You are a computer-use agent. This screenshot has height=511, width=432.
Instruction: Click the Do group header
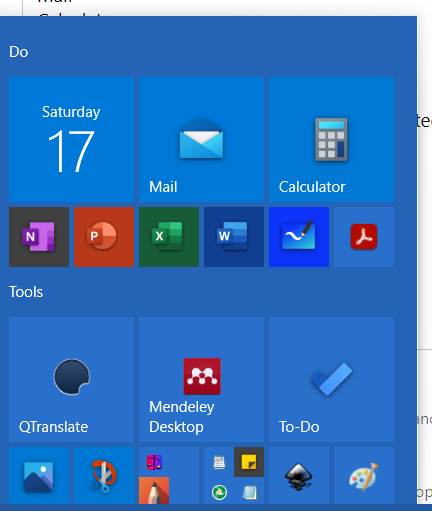19,52
